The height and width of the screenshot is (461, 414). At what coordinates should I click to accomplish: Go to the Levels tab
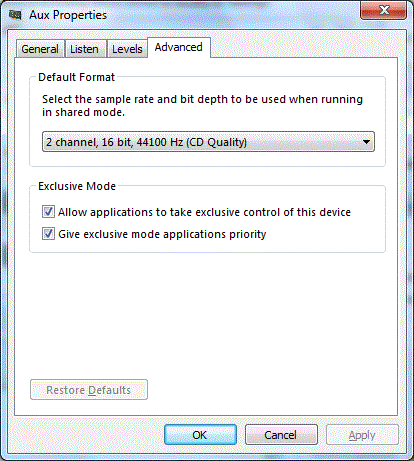point(127,49)
